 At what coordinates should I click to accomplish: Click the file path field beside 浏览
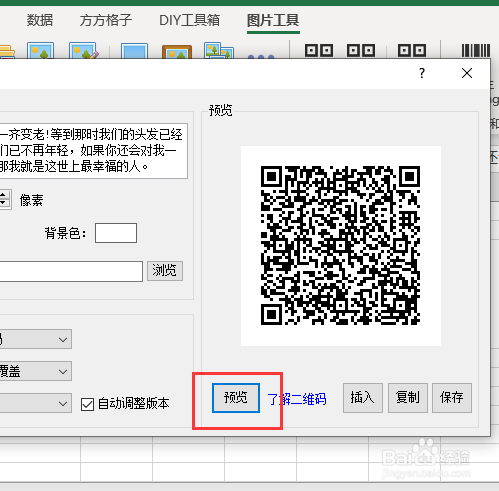click(71, 271)
